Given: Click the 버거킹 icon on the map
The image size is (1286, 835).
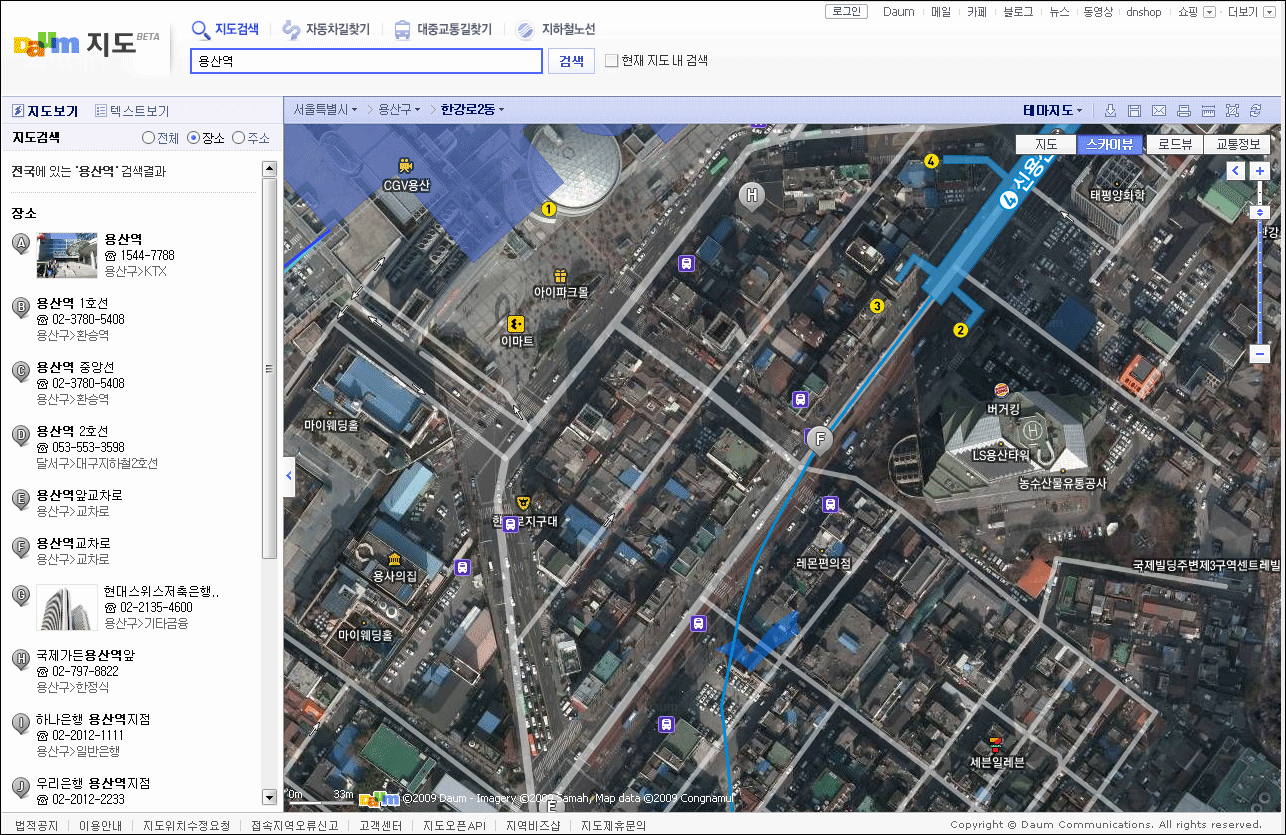Looking at the screenshot, I should [1000, 390].
